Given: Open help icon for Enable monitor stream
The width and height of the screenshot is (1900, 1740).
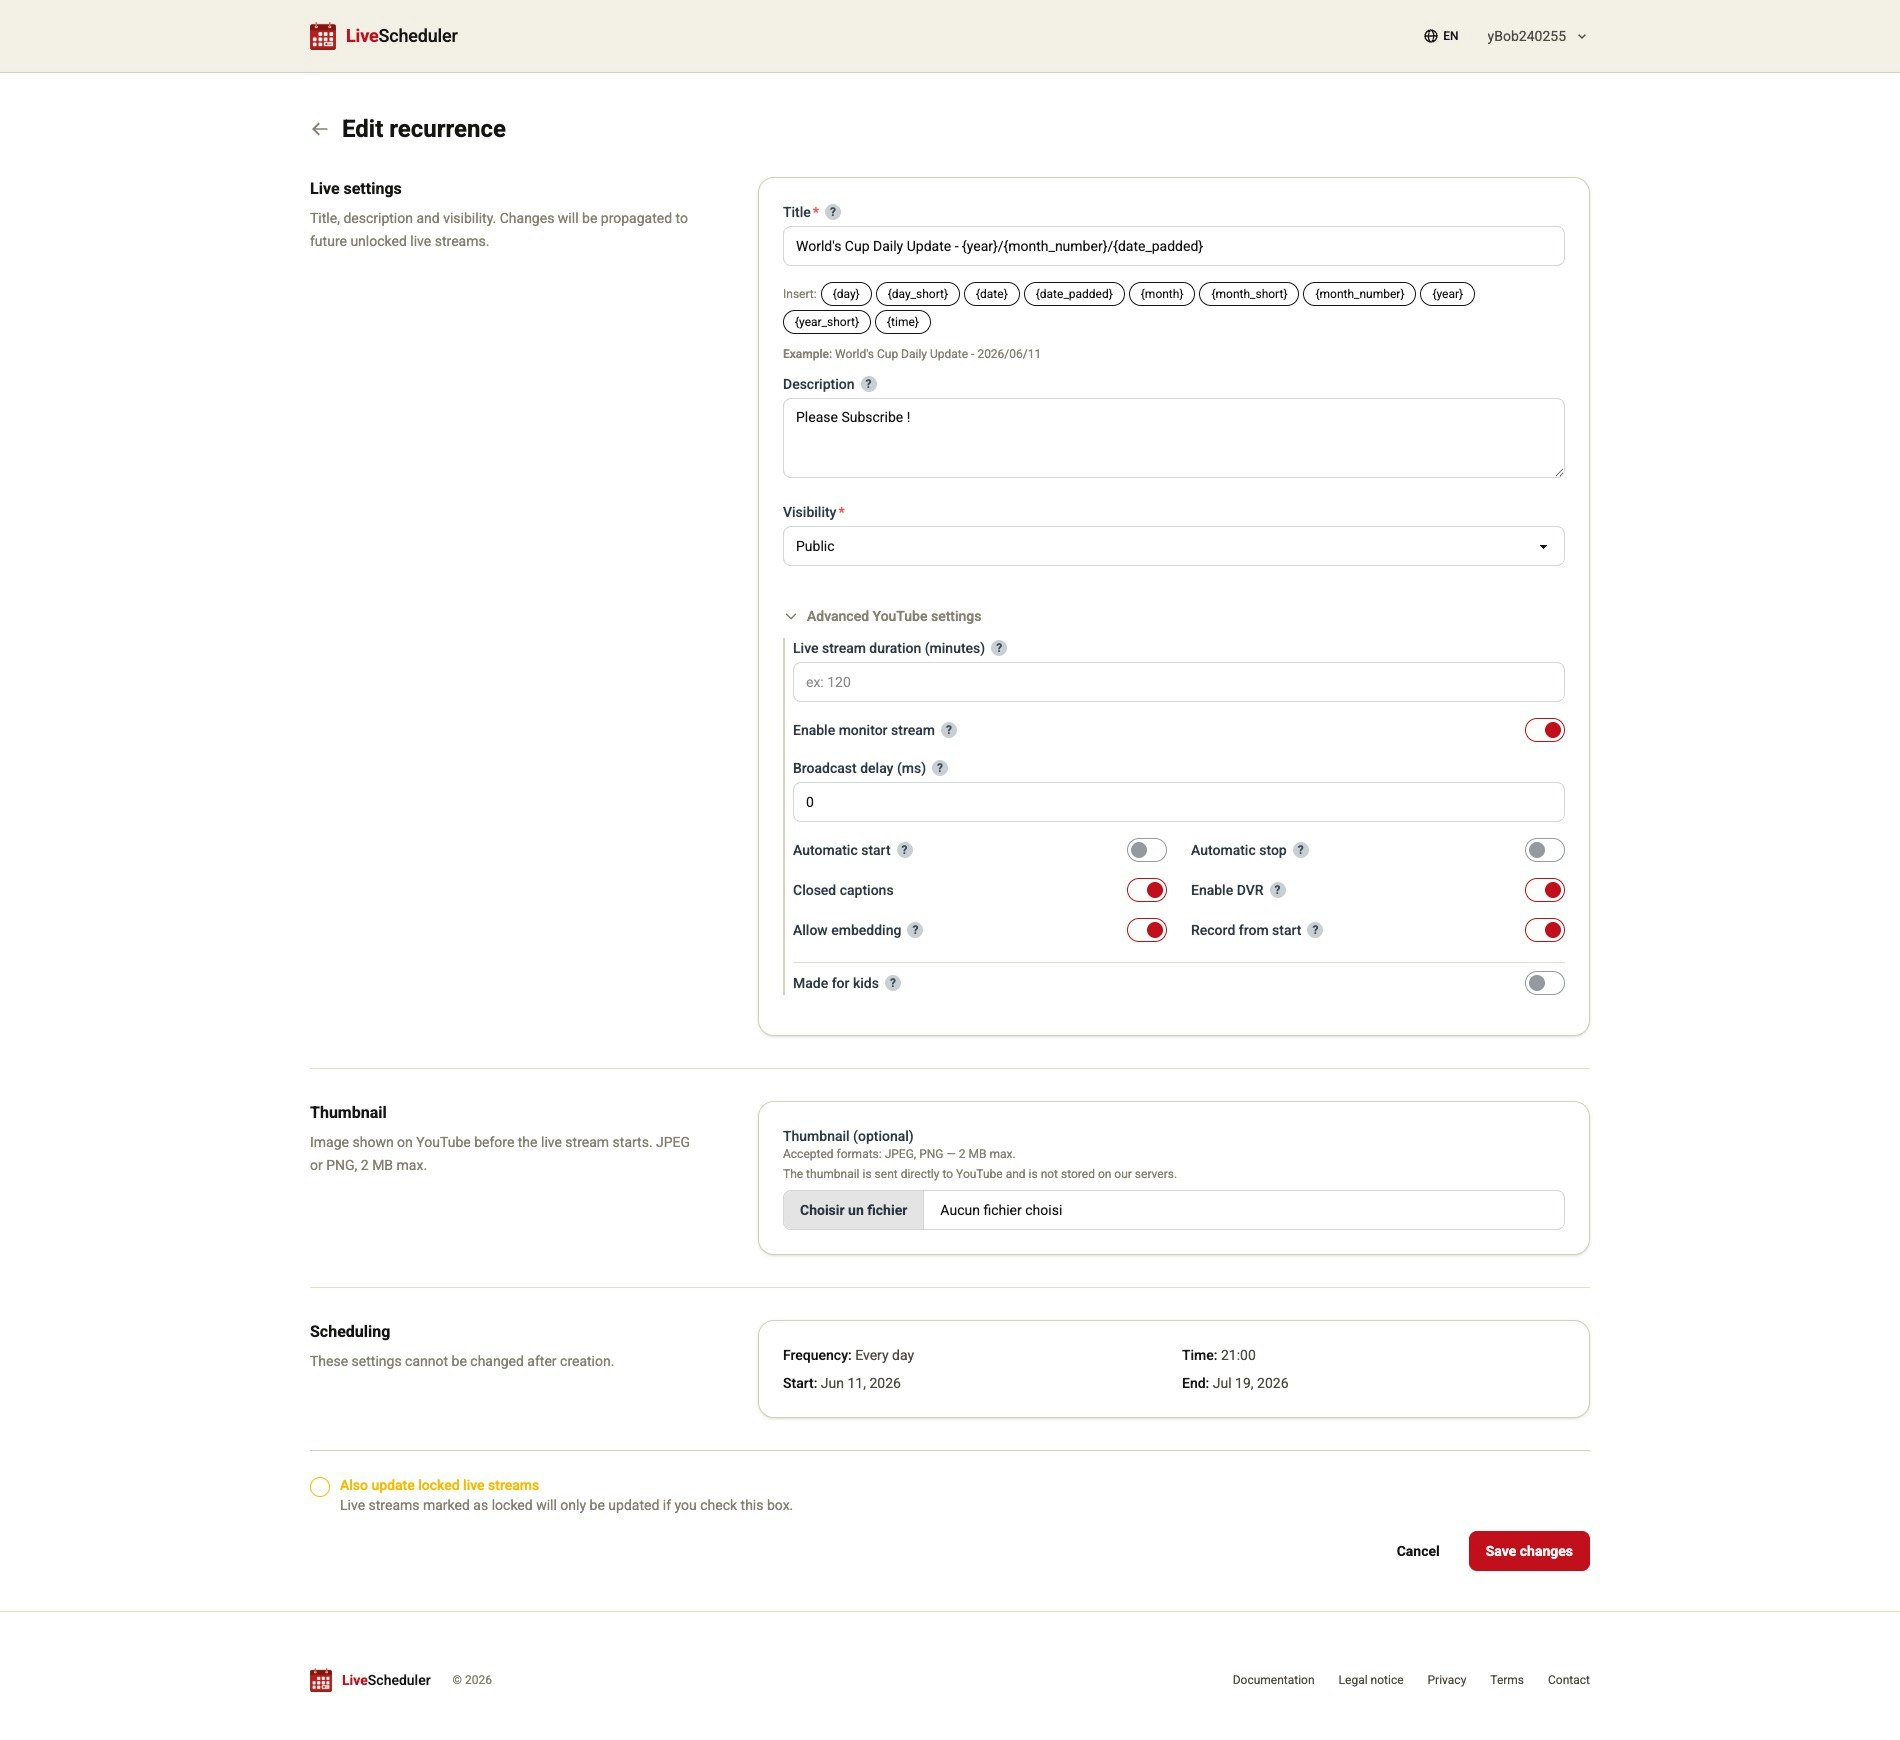Looking at the screenshot, I should [949, 730].
